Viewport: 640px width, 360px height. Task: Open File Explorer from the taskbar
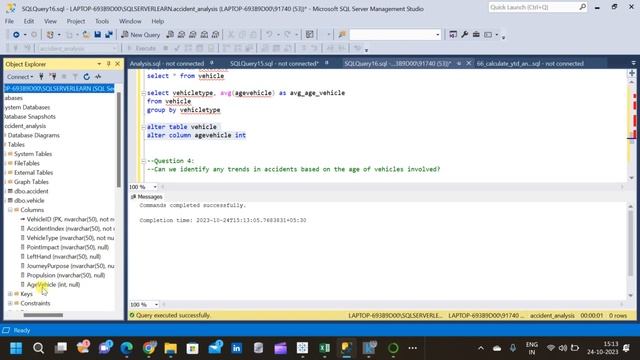(x=171, y=348)
